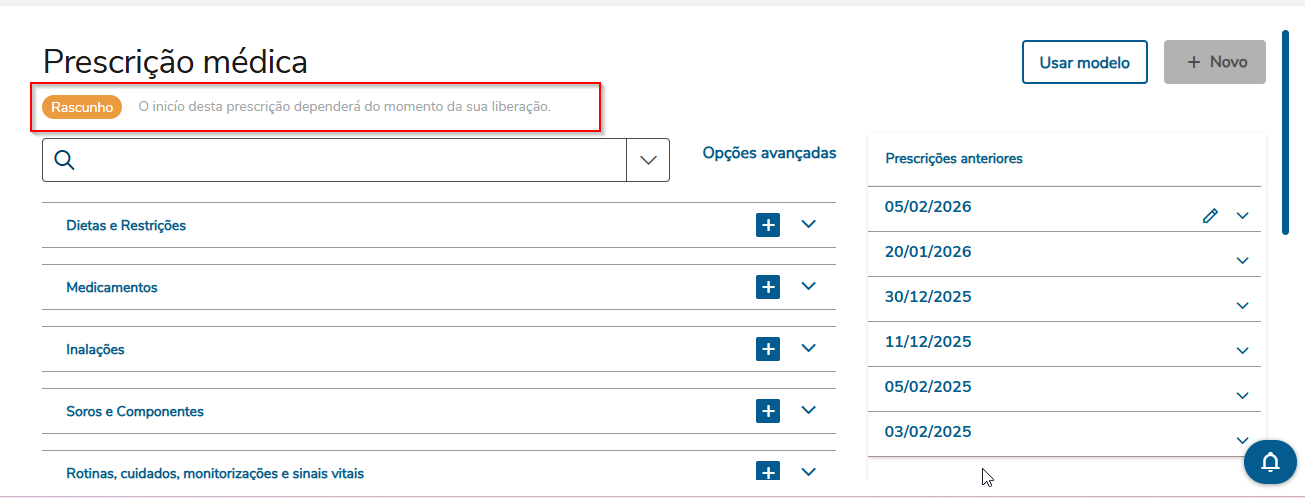This screenshot has width=1305, height=498.
Task: Edit the 05/02/2026 prescription with pencil
Action: tap(1210, 215)
